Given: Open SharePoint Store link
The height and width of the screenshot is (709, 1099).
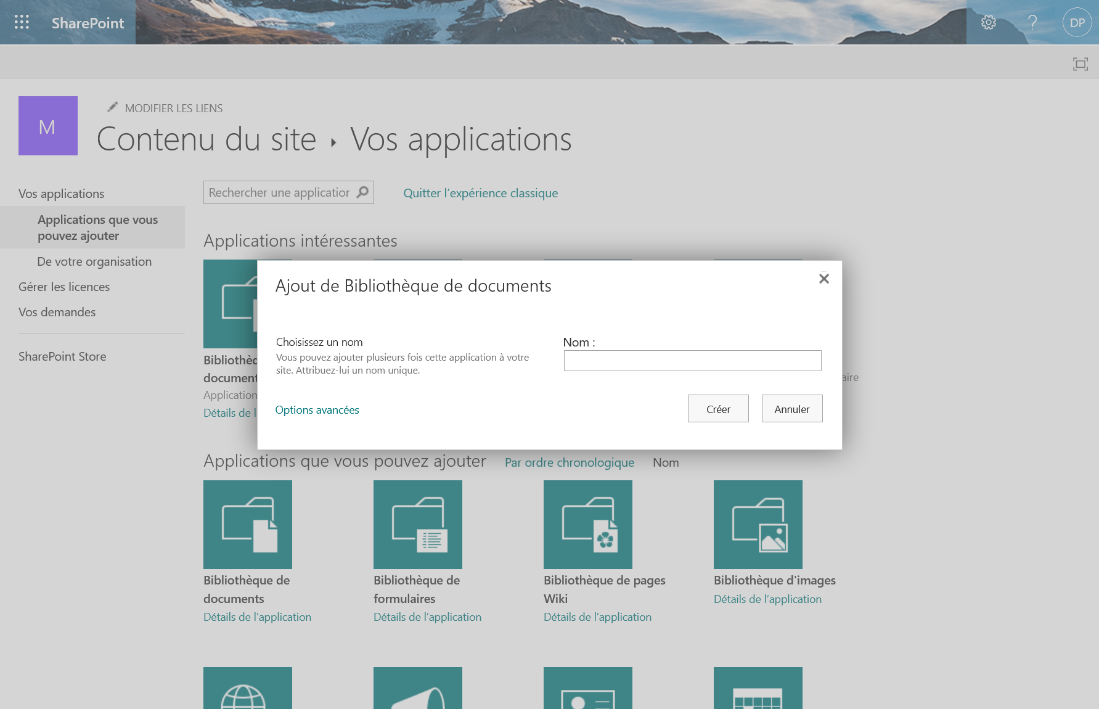Looking at the screenshot, I should 62,356.
